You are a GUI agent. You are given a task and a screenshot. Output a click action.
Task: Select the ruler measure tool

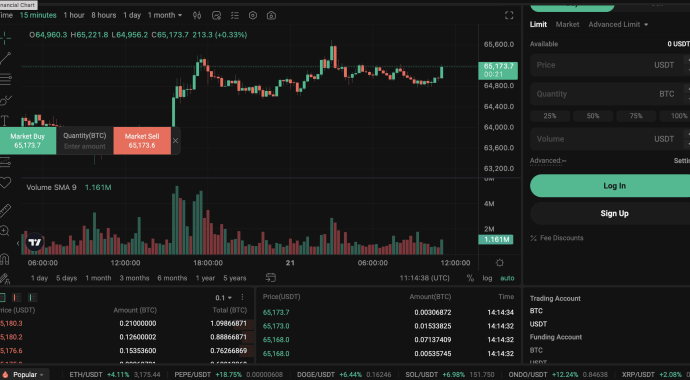point(5,211)
